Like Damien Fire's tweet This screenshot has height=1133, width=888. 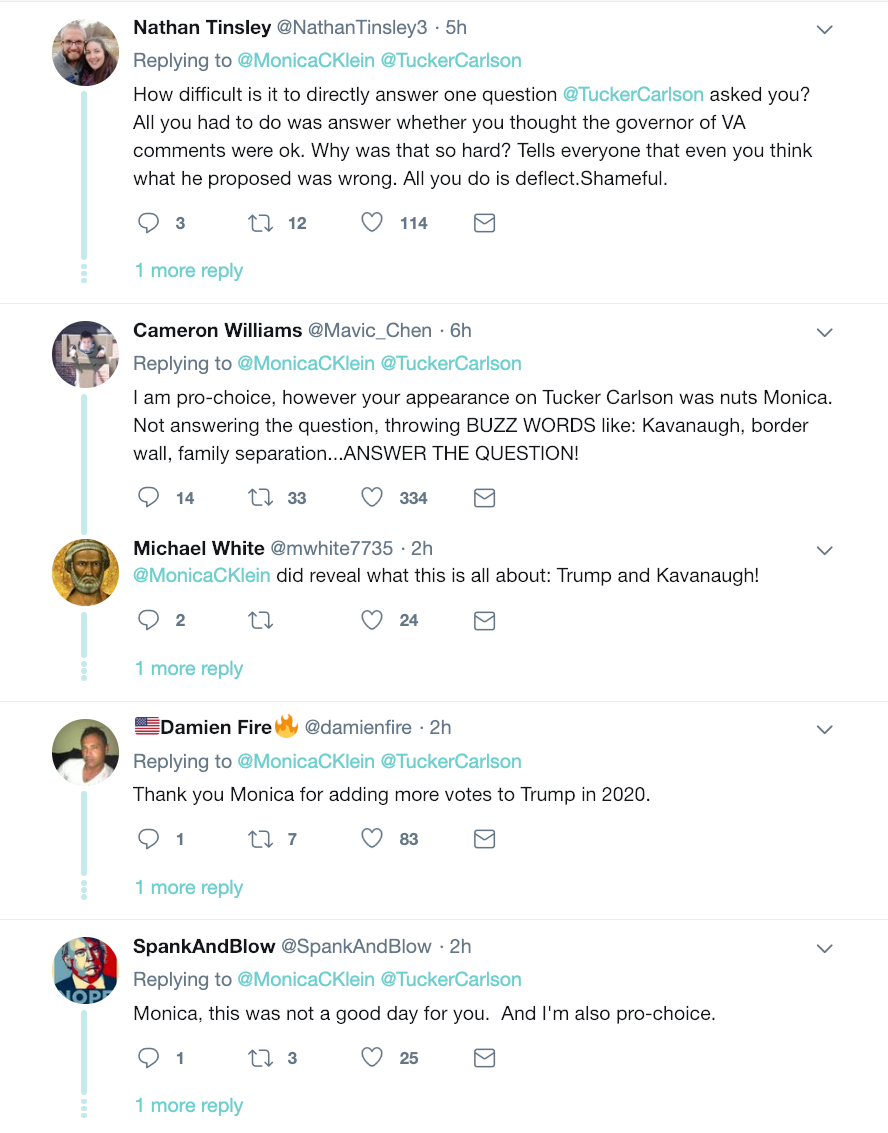click(x=372, y=839)
